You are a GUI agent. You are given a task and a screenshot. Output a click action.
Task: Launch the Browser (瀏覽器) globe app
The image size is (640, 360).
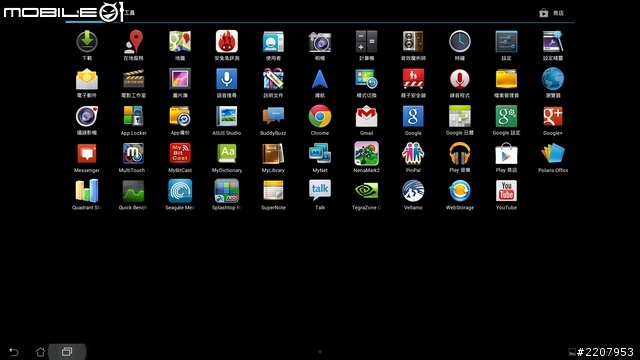(x=553, y=79)
